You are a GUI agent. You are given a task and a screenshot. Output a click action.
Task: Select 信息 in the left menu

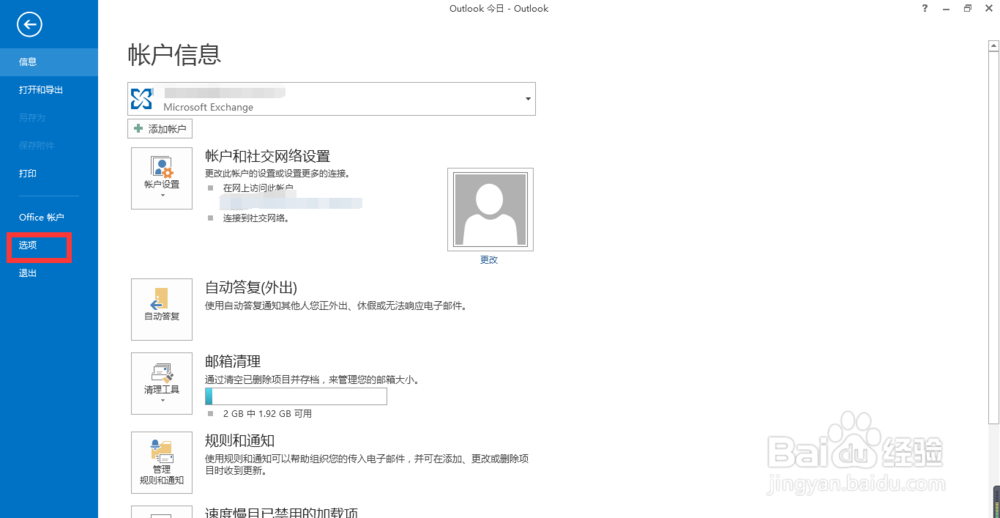coord(49,62)
